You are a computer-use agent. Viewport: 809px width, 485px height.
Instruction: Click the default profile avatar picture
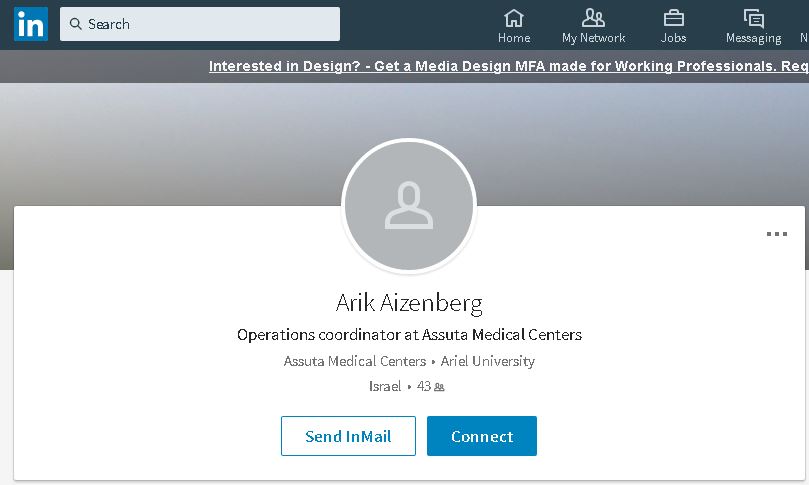click(408, 205)
